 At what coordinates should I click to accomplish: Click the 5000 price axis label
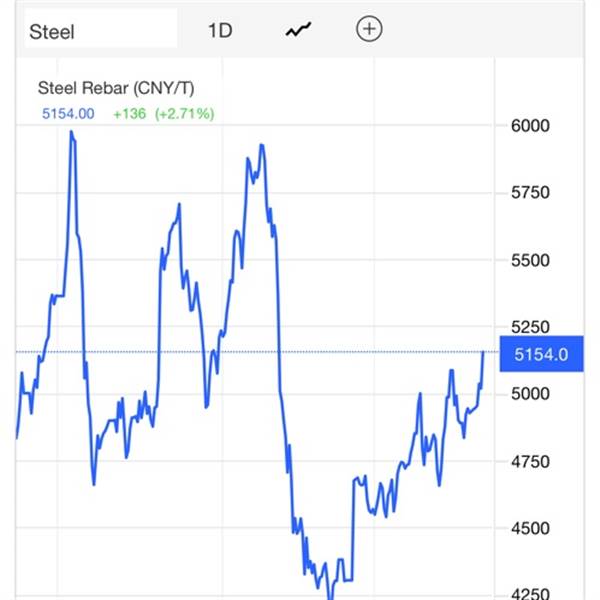point(529,394)
